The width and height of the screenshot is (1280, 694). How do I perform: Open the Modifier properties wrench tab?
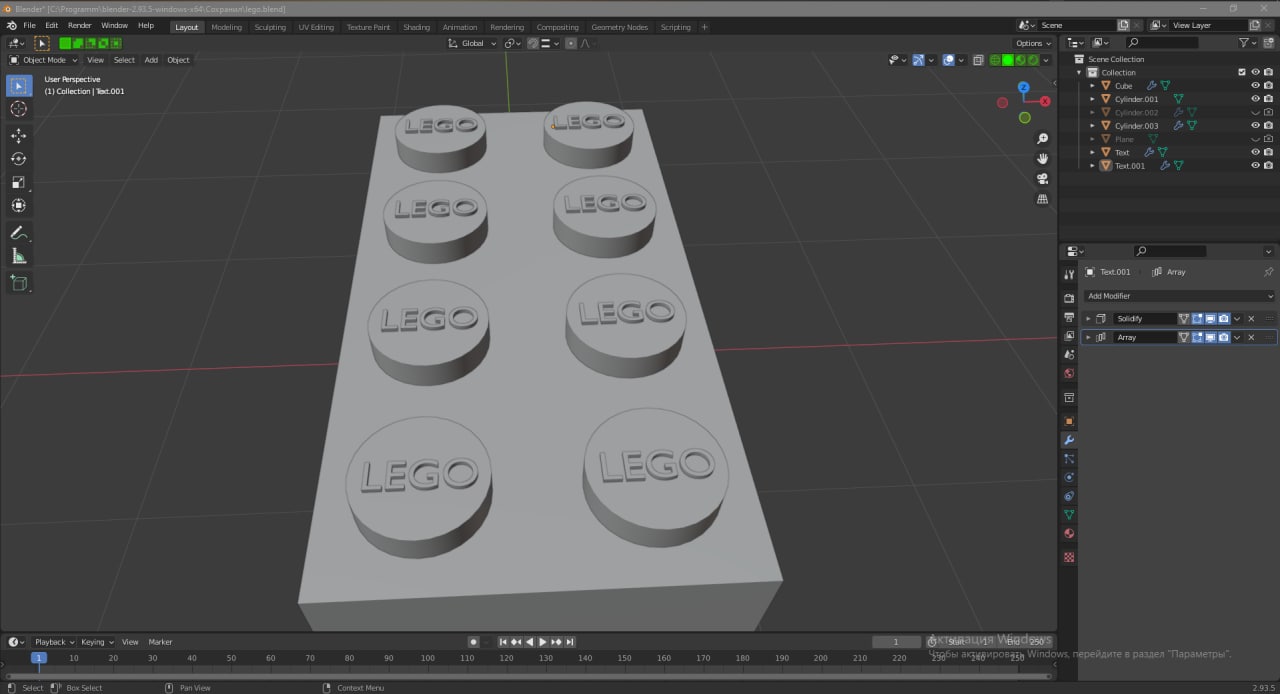click(1069, 440)
